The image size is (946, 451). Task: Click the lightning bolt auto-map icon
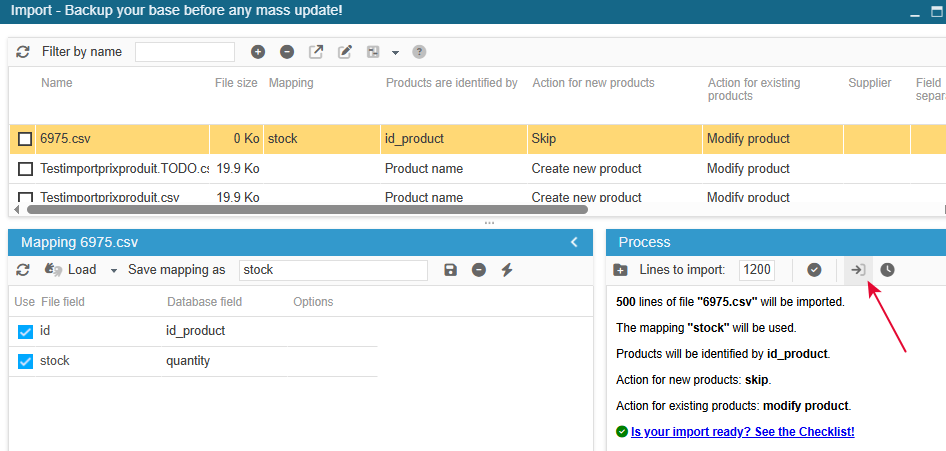pyautogui.click(x=507, y=270)
